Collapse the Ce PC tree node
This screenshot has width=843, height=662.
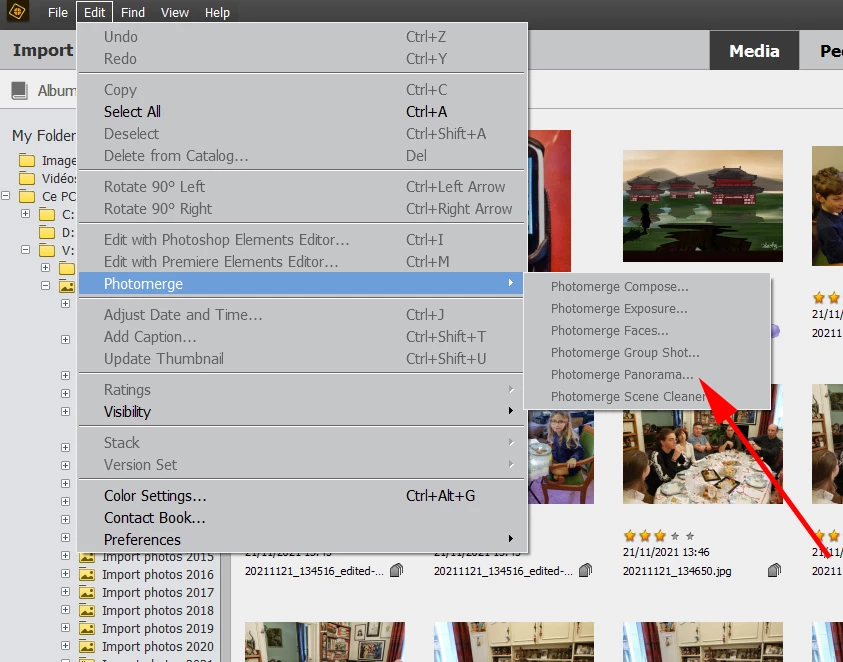click(x=6, y=196)
